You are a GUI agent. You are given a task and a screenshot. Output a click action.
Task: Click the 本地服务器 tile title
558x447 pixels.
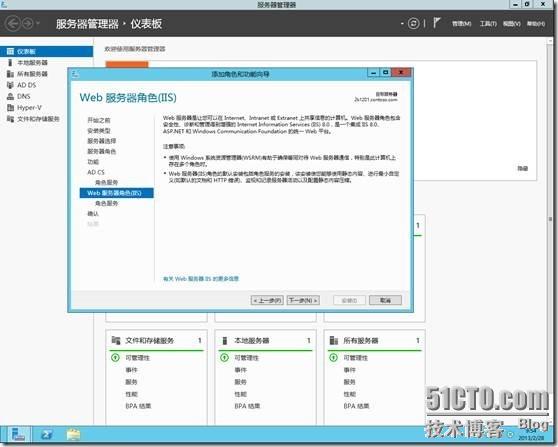point(252,341)
